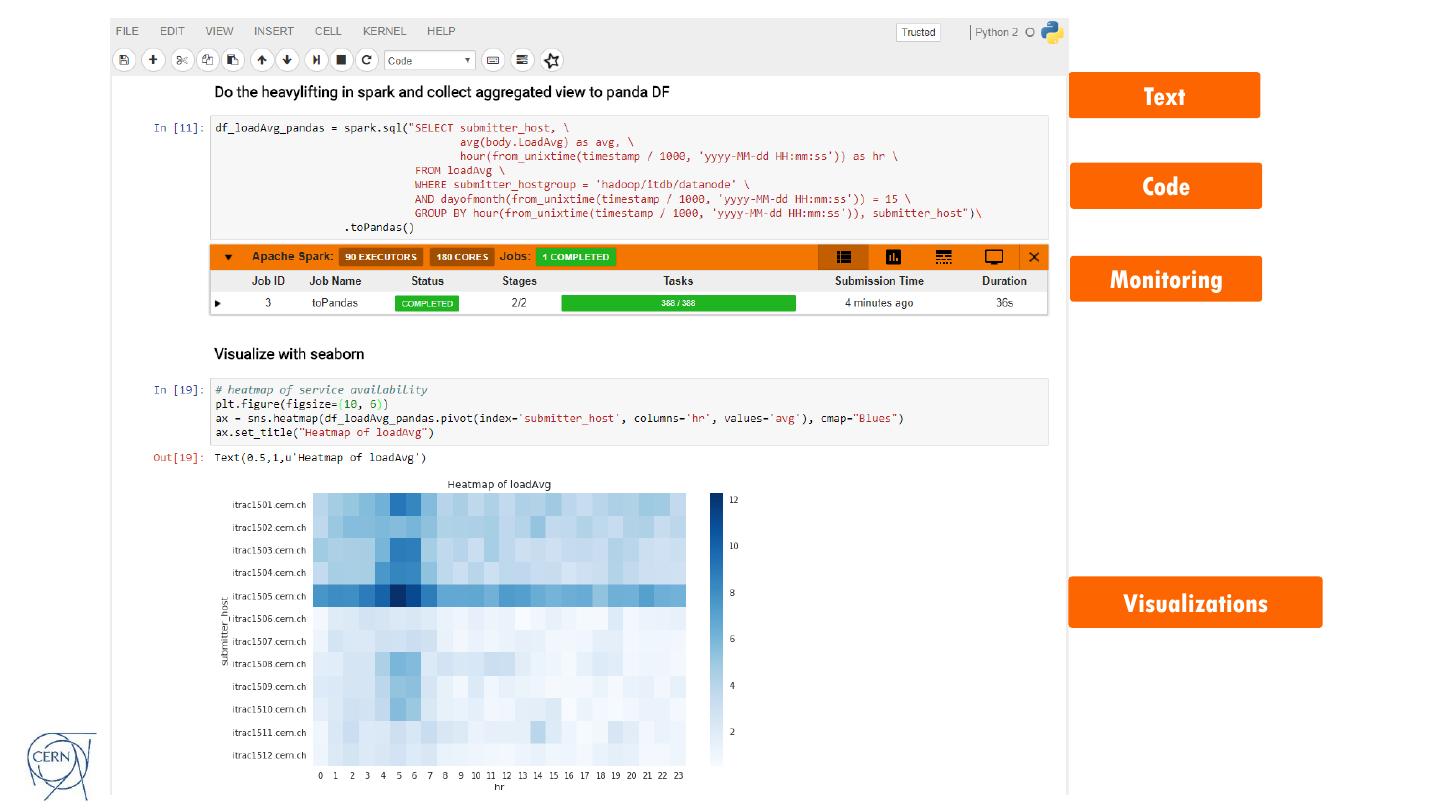Switch Spark monitor to the event timeline view
1440x810 pixels.
(x=943, y=257)
